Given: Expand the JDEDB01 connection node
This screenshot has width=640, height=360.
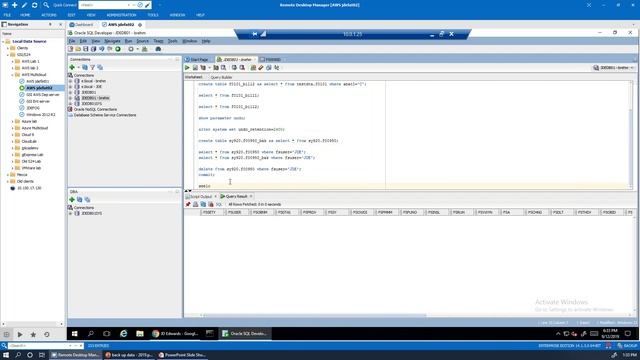Looking at the screenshot, I should [71, 92].
